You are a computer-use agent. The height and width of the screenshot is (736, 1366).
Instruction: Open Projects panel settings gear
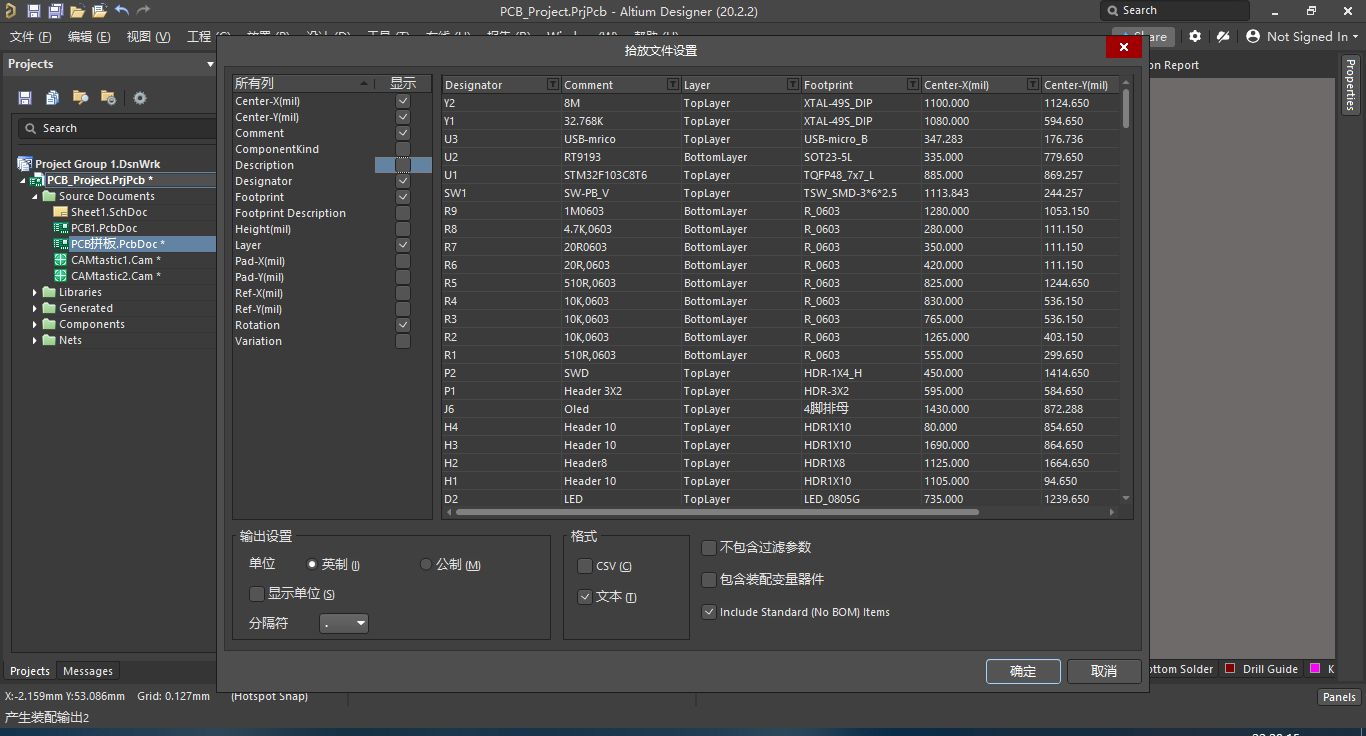tap(140, 97)
